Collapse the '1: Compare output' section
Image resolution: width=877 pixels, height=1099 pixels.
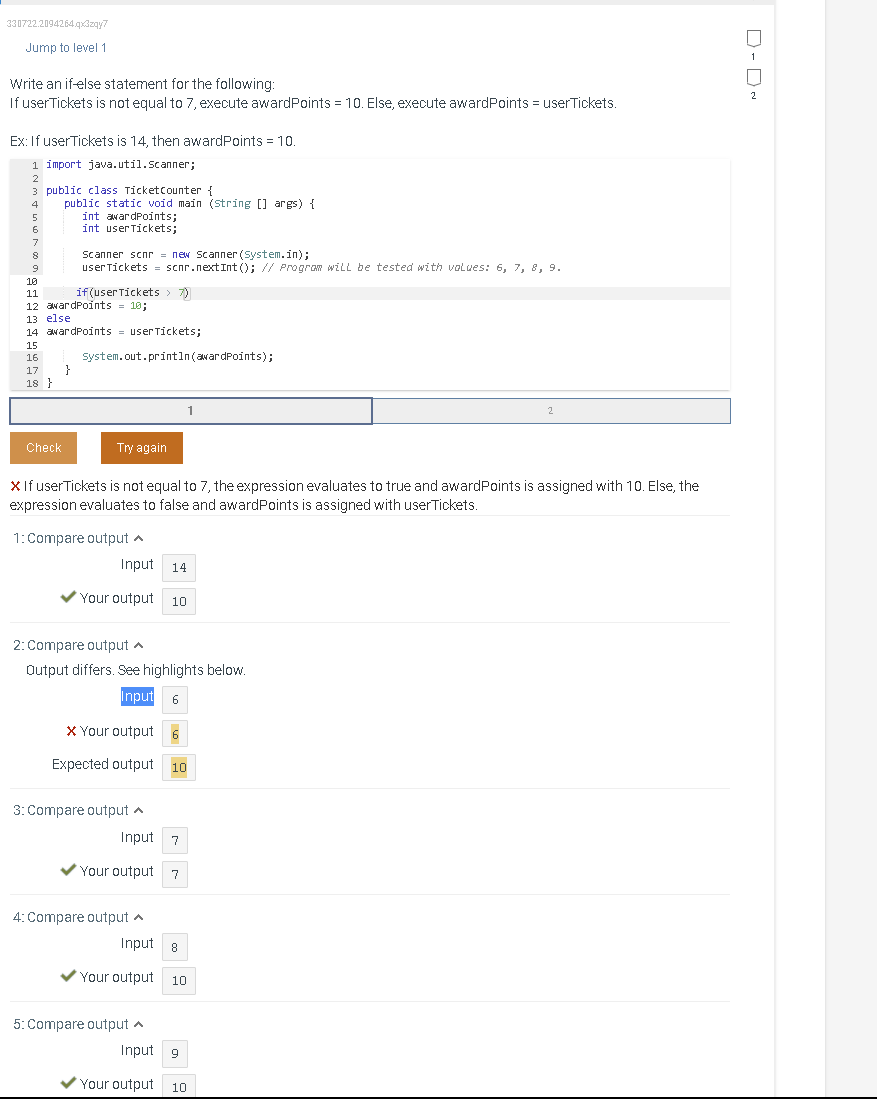pos(138,537)
